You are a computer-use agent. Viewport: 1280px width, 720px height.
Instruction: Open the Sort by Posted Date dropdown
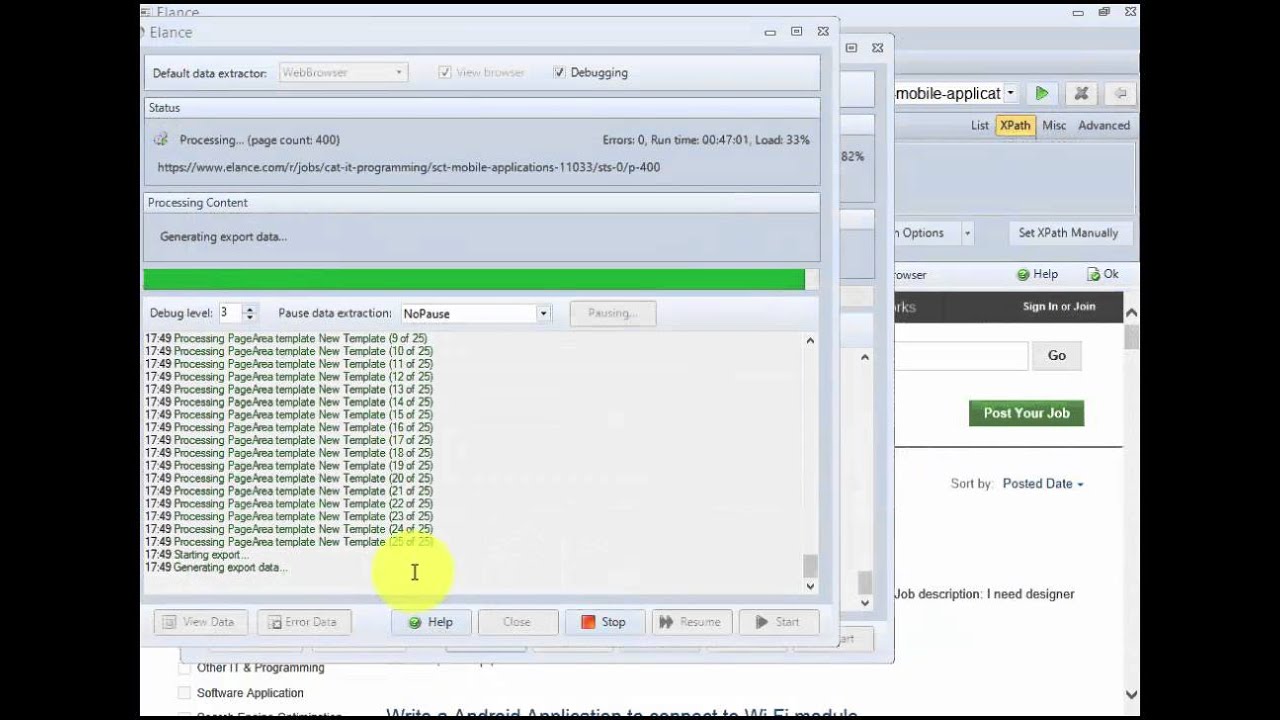pos(1043,484)
